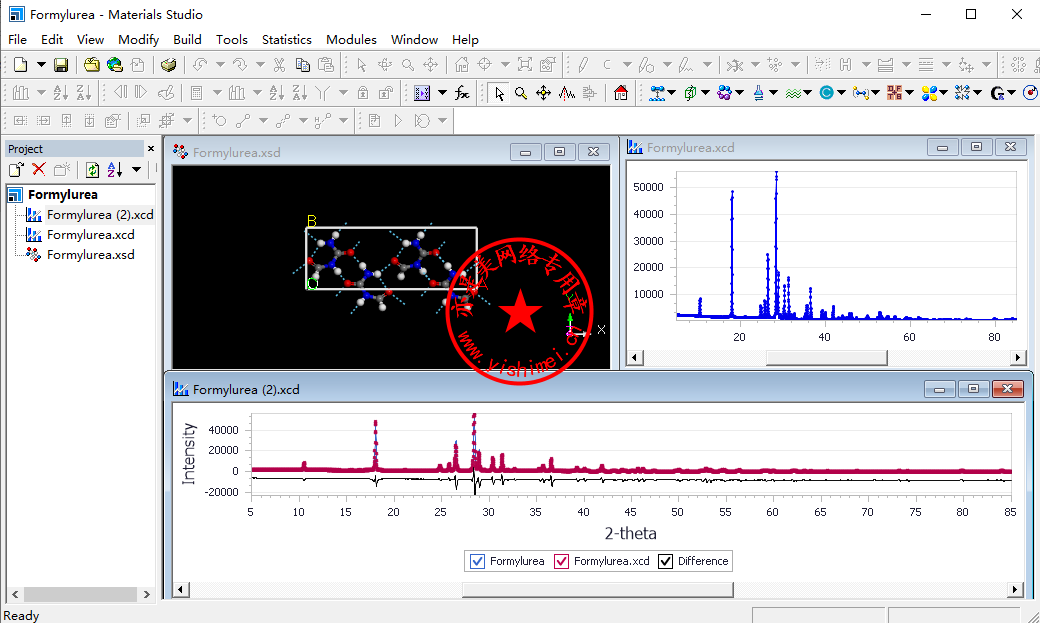The width and height of the screenshot is (1040, 623).
Task: Click the red house reset view icon
Action: coord(621,93)
